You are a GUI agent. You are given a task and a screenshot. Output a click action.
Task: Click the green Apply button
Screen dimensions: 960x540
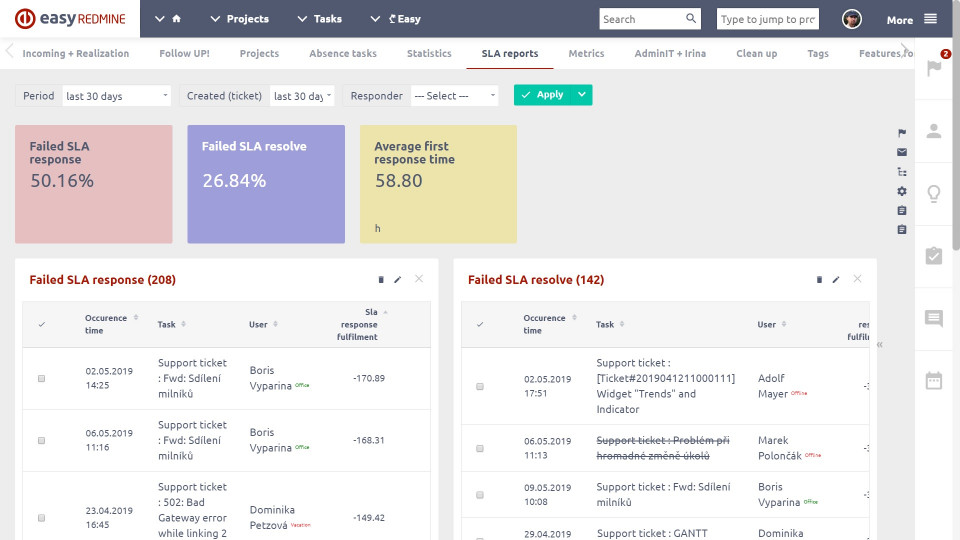542,95
